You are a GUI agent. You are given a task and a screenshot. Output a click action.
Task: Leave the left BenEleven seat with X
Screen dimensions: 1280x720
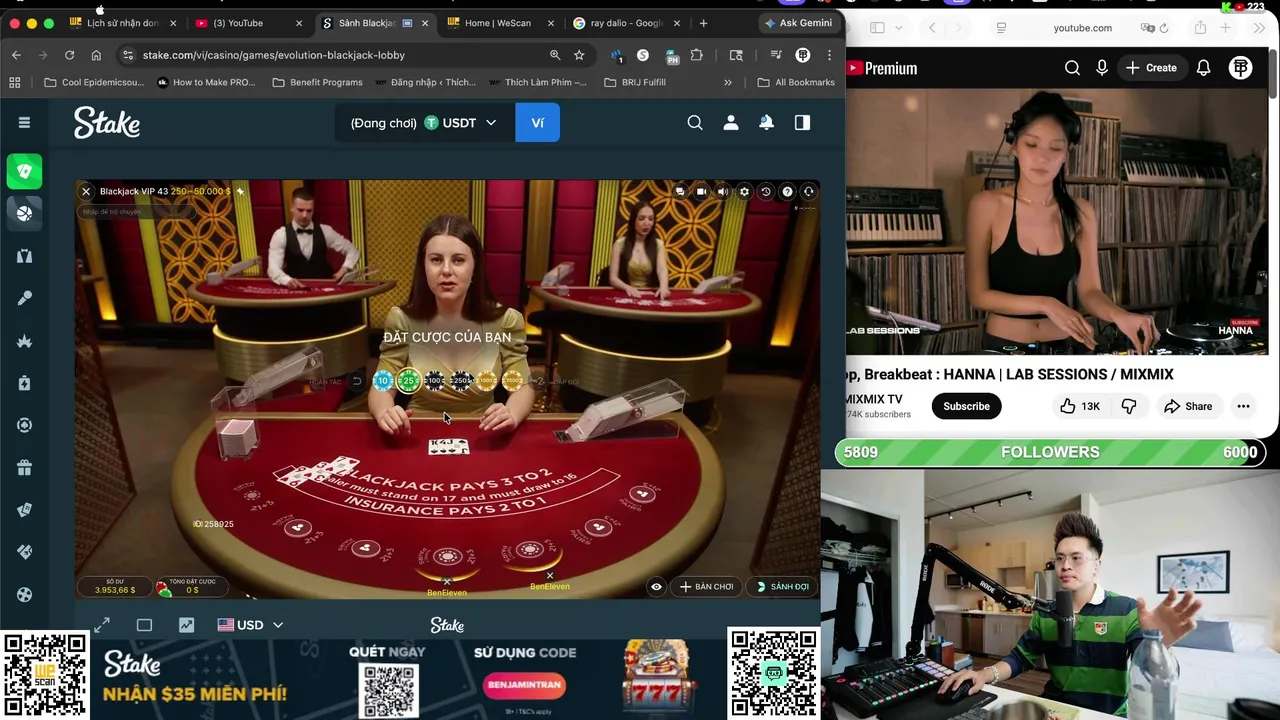[x=447, y=581]
